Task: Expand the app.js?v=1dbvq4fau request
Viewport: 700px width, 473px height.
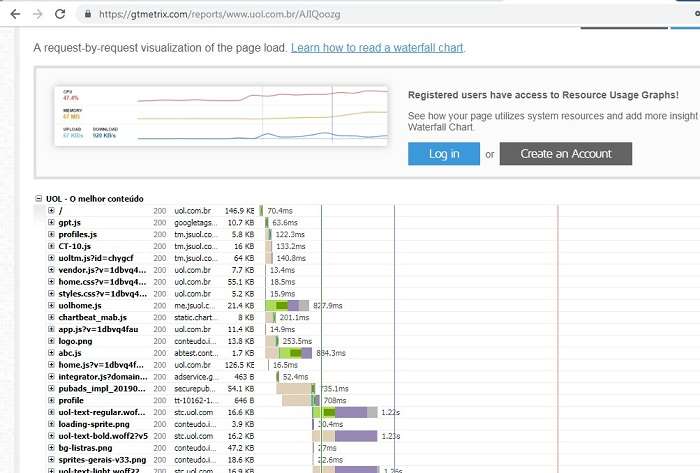Action: pyautogui.click(x=51, y=329)
